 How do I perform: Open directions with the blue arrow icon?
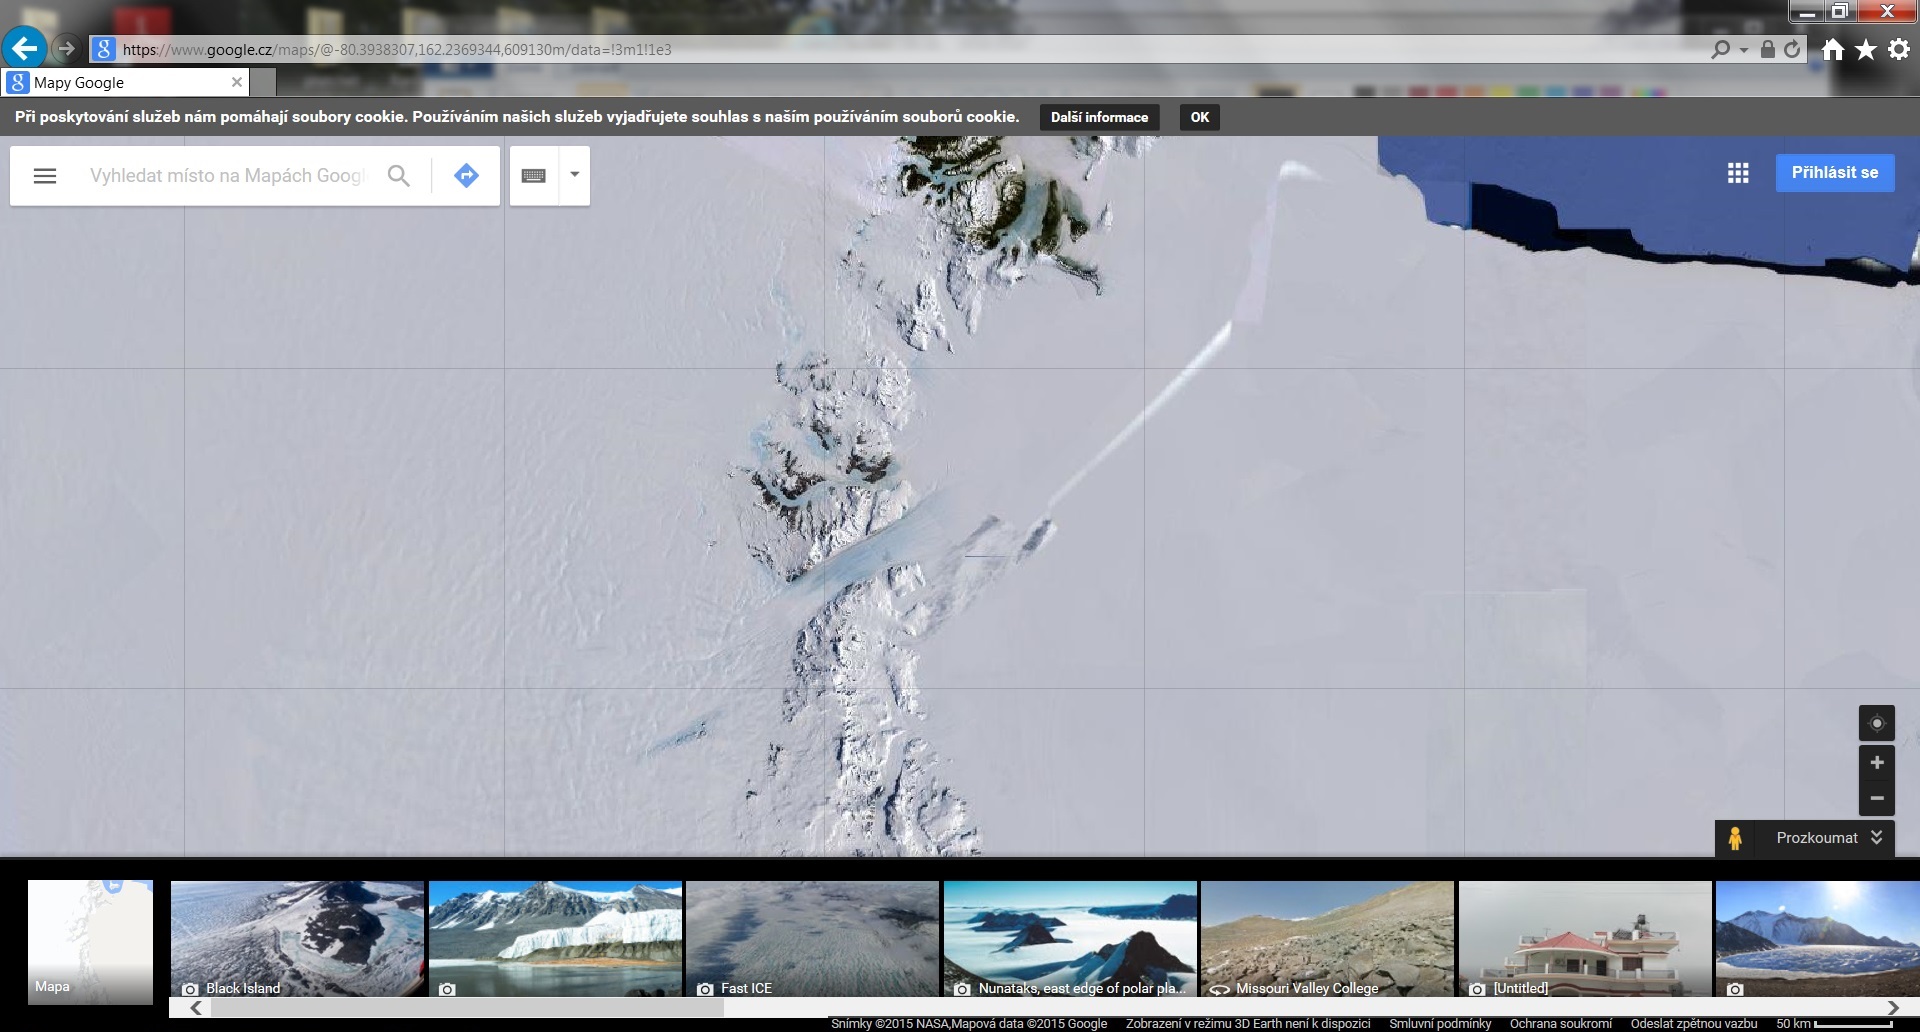click(x=466, y=176)
